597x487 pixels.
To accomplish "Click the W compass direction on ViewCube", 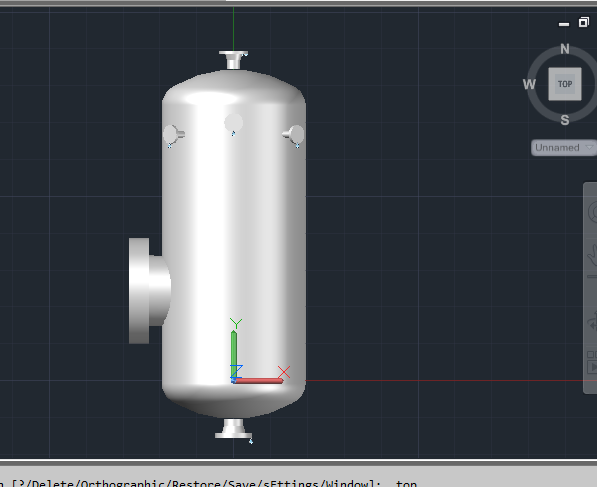I will [529, 84].
